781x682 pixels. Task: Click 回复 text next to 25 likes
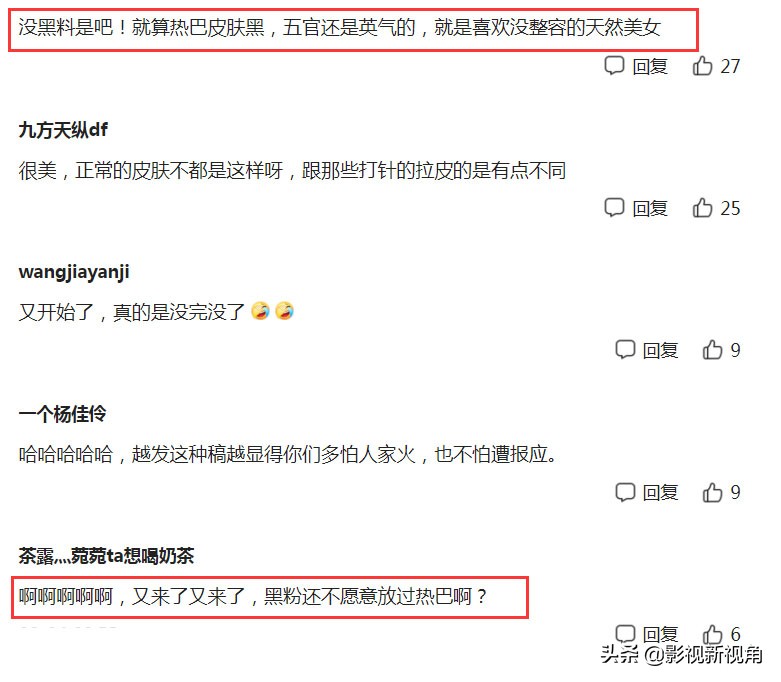click(x=650, y=208)
